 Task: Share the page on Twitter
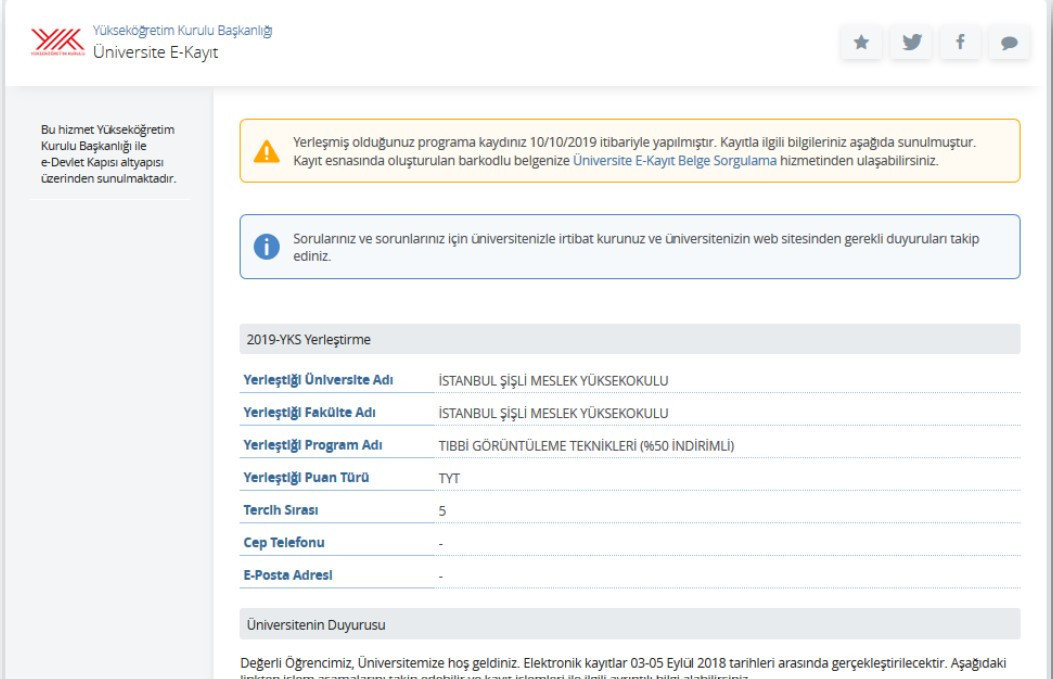(x=911, y=42)
